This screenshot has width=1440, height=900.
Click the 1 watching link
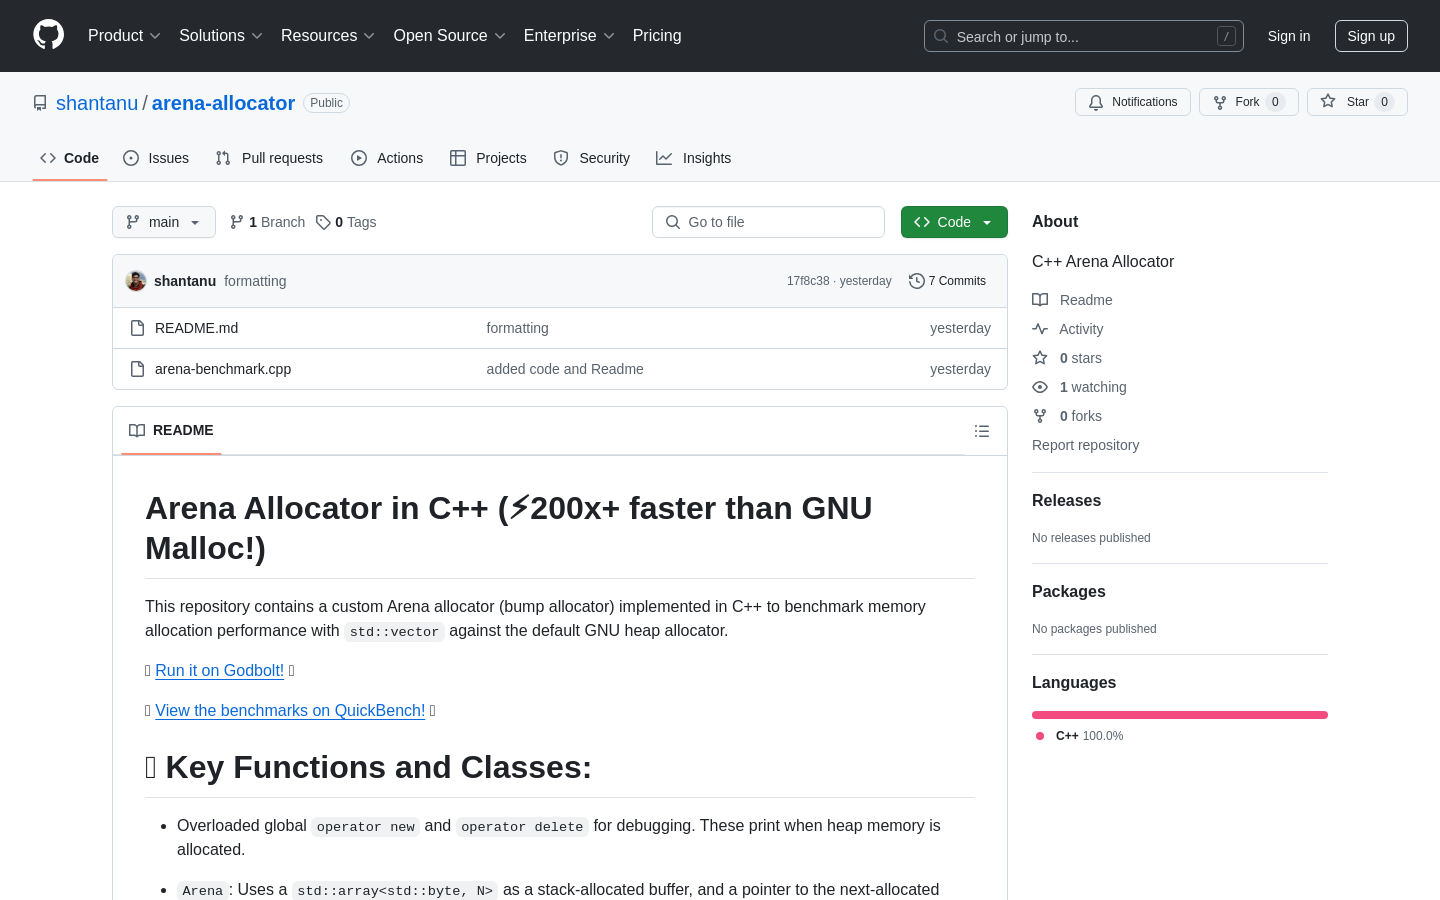[x=1093, y=387]
